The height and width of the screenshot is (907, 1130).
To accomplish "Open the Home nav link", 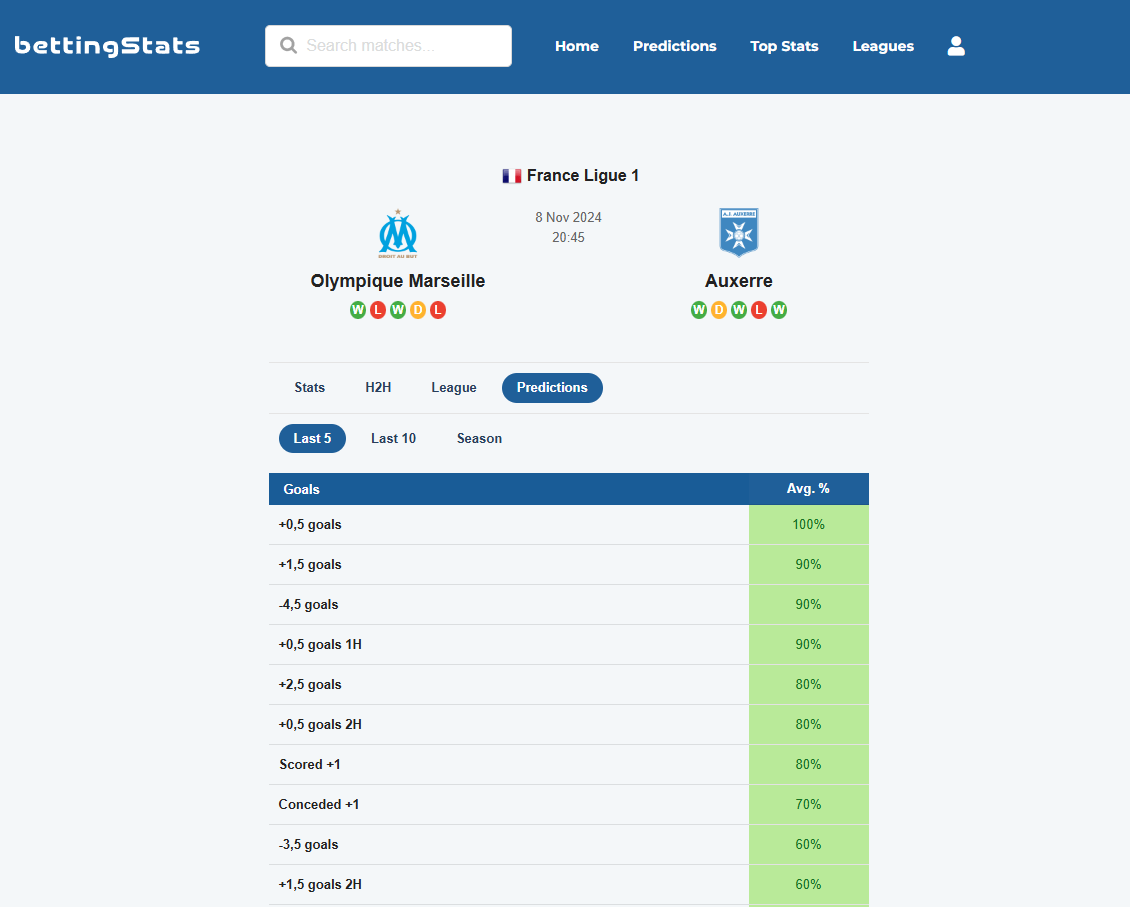I will tap(577, 46).
